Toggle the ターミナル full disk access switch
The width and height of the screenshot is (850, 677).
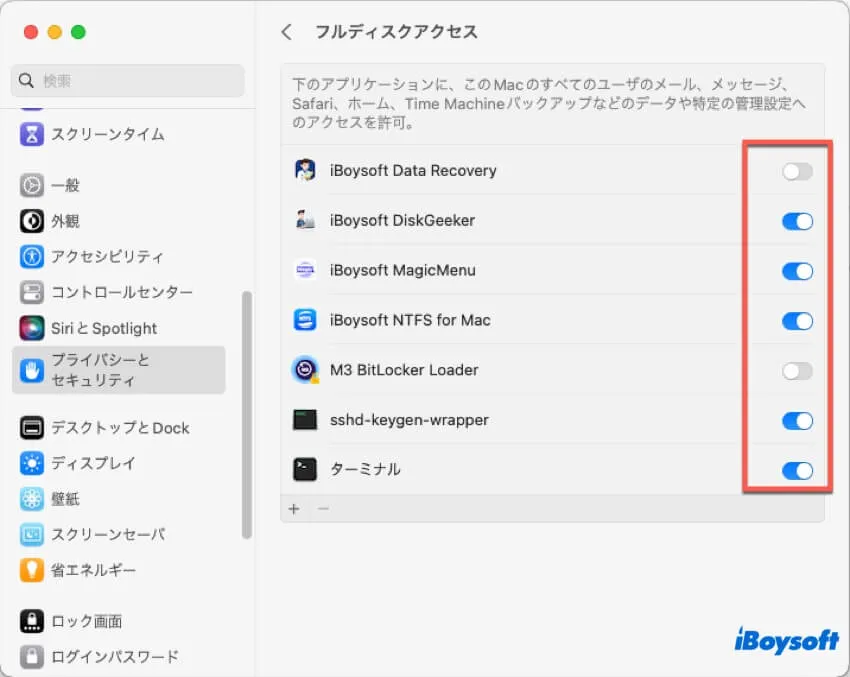797,470
